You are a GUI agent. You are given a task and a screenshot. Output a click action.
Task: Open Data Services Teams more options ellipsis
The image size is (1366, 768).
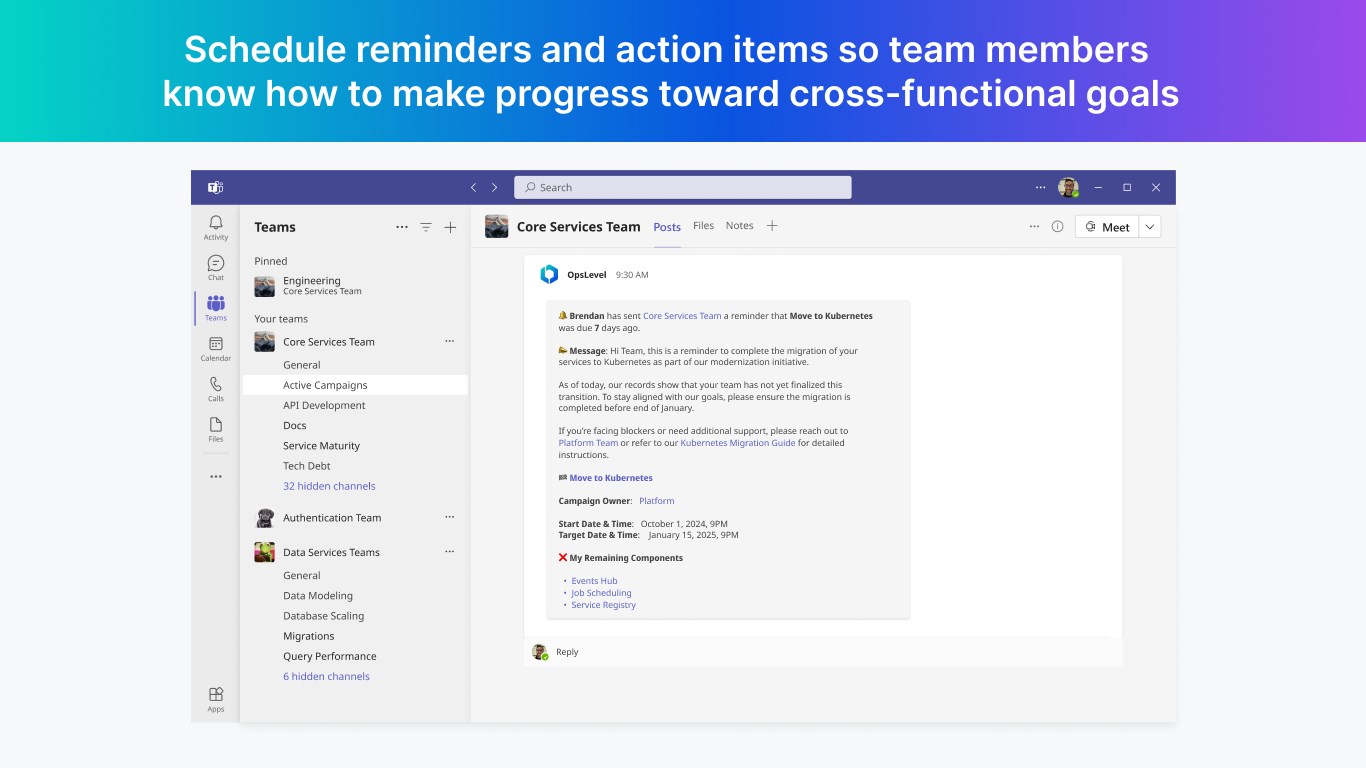(450, 551)
